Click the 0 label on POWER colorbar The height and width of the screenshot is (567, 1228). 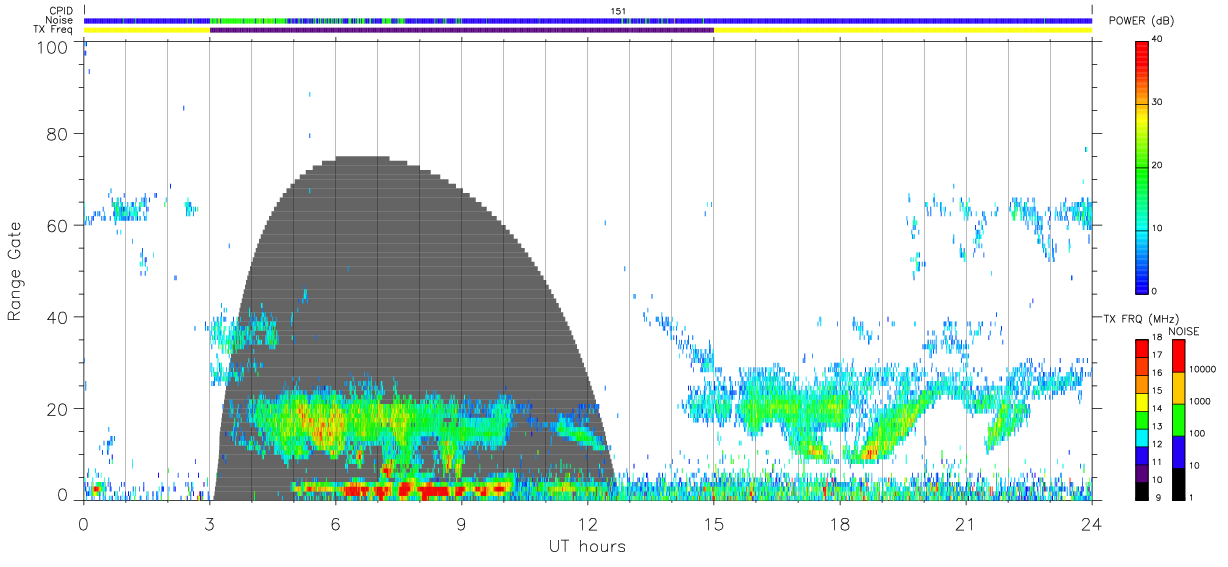point(1155,291)
